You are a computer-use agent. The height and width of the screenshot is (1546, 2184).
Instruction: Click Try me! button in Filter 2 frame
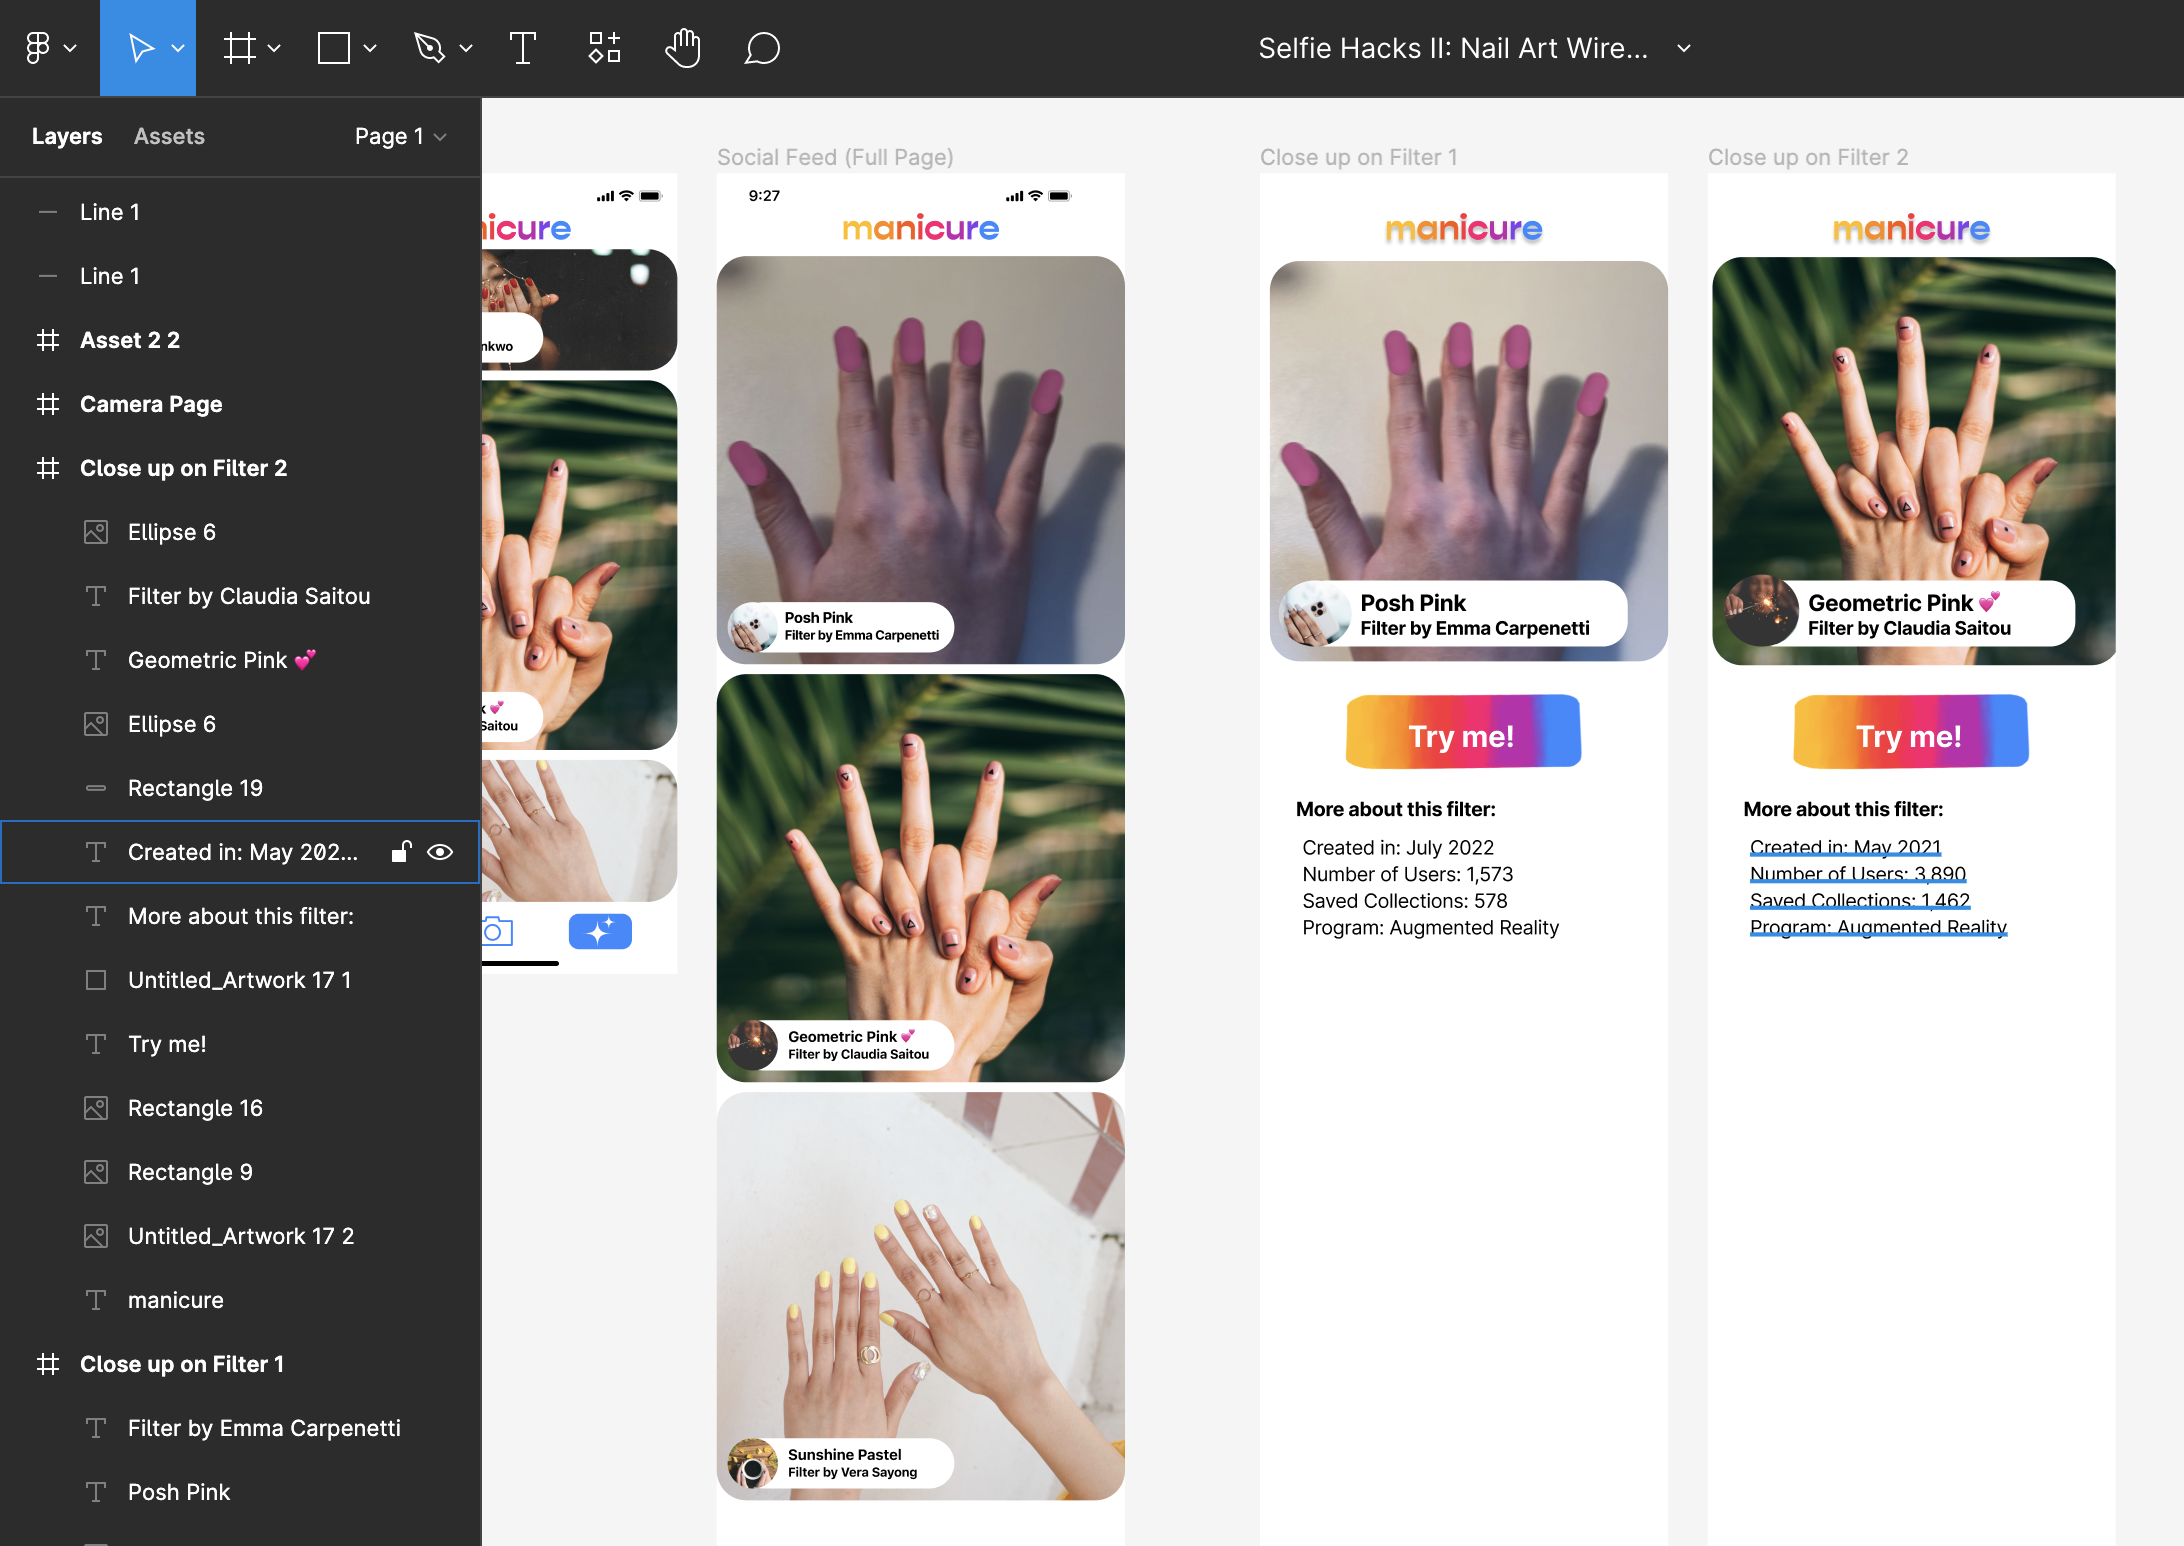pyautogui.click(x=1910, y=734)
